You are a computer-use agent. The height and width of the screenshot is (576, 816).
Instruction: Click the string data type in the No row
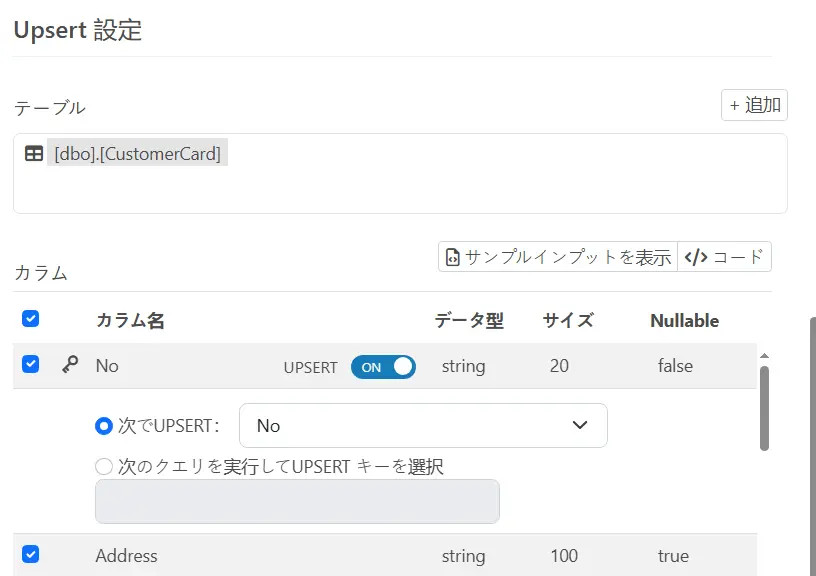(x=463, y=366)
